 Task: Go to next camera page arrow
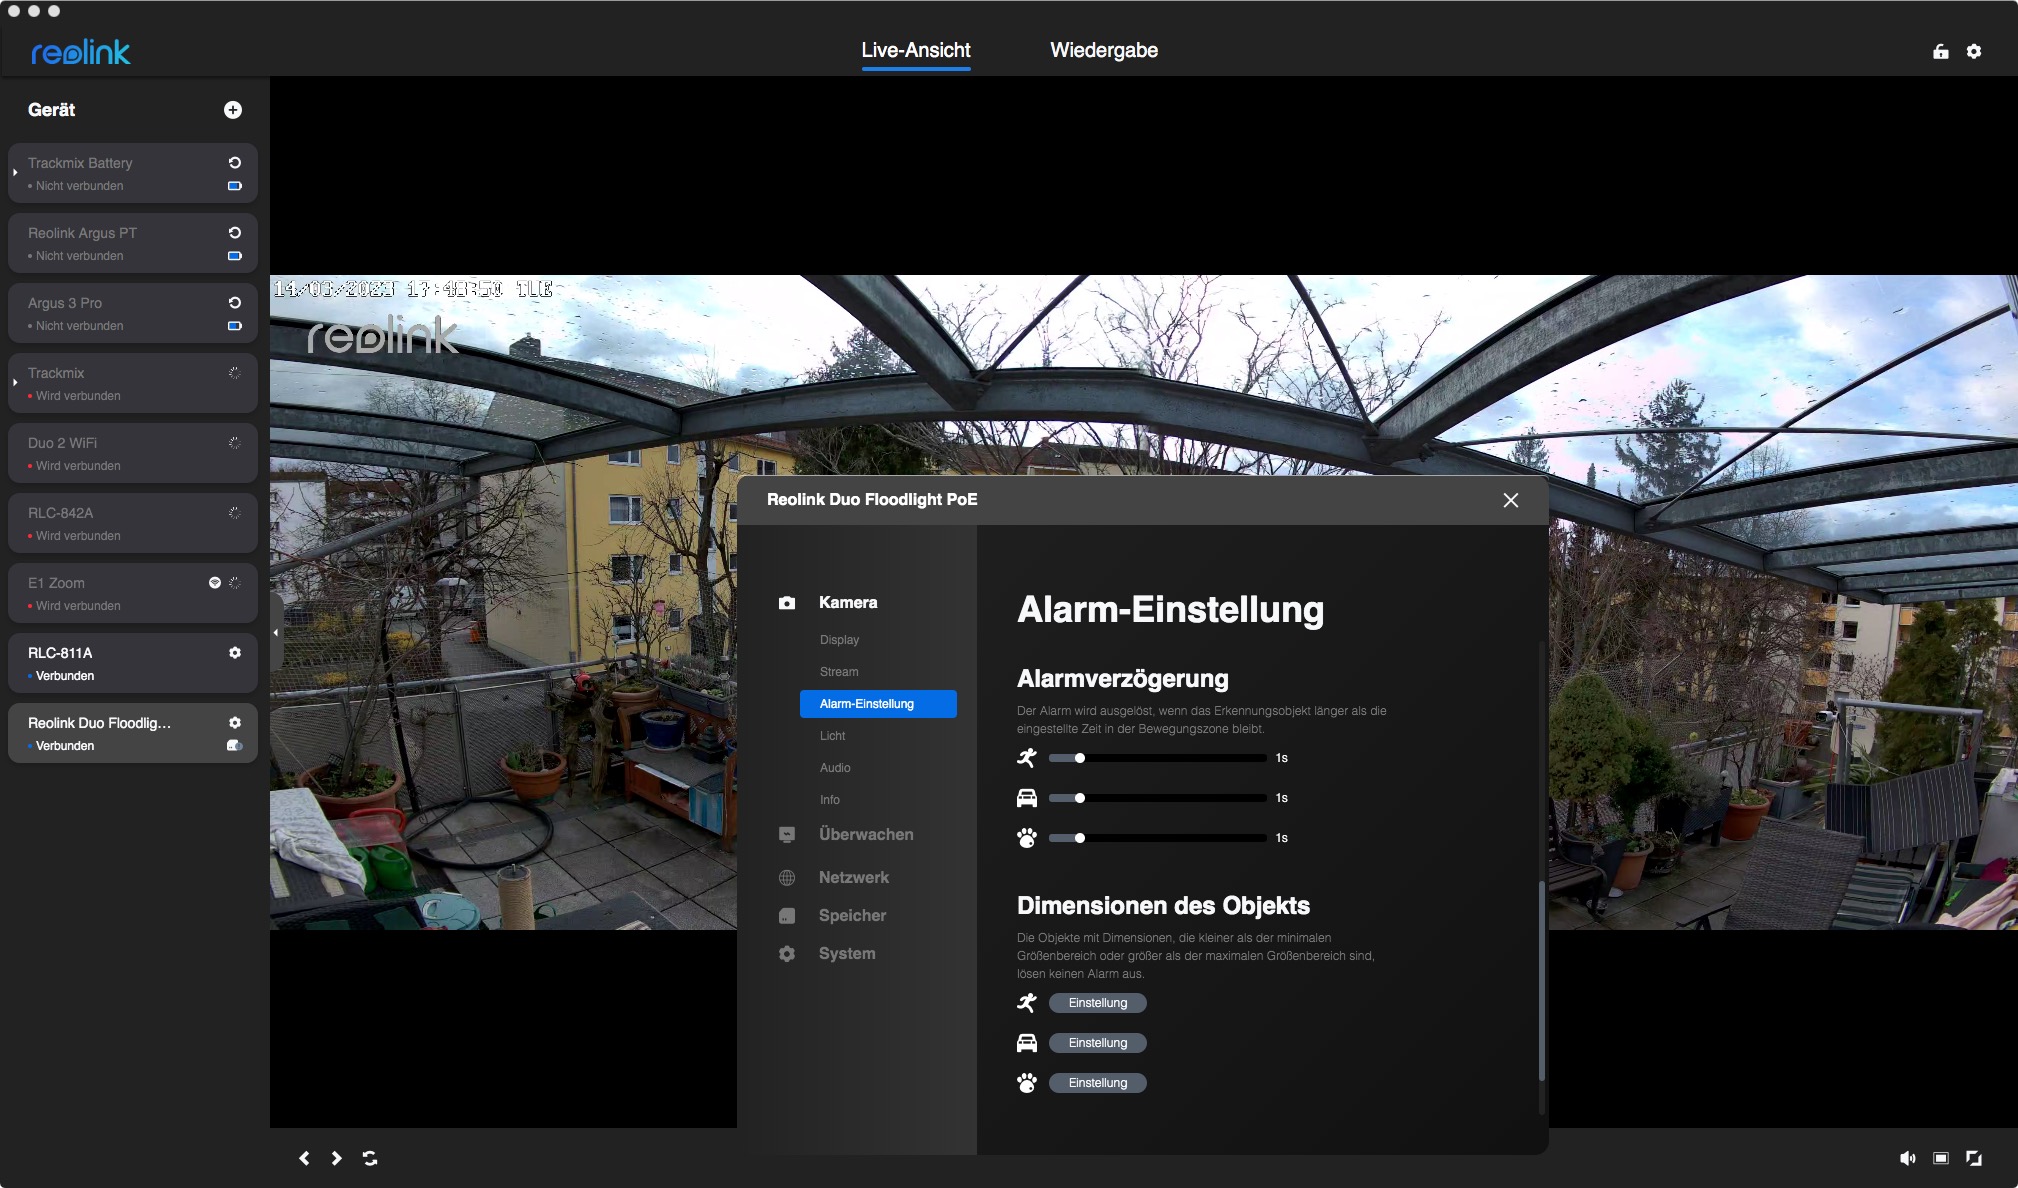337,1158
